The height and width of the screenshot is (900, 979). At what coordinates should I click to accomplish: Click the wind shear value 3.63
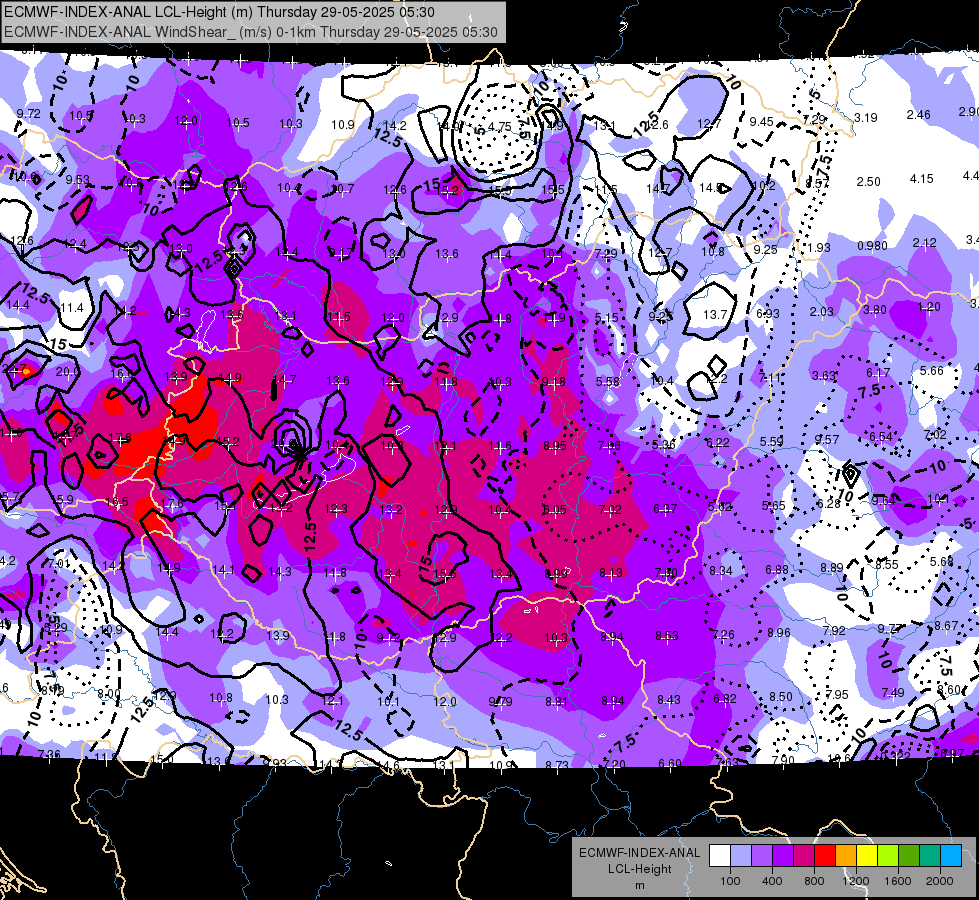(824, 375)
